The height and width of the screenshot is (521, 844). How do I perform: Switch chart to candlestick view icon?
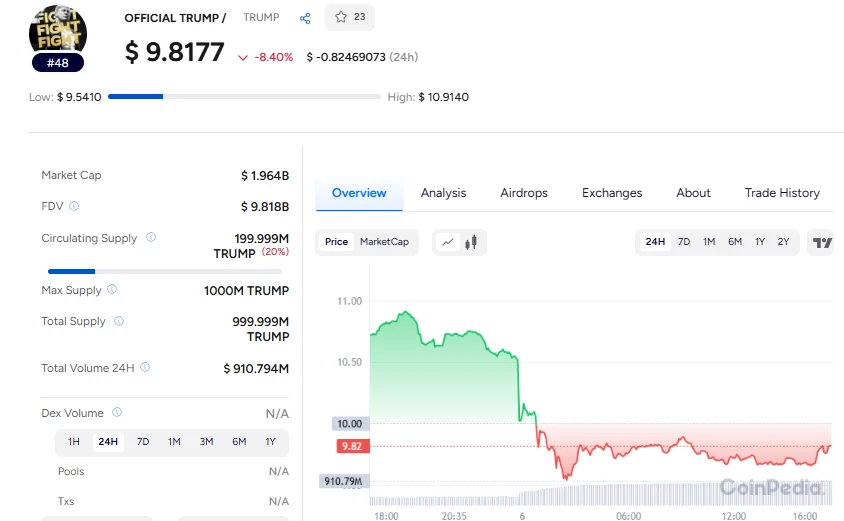471,242
